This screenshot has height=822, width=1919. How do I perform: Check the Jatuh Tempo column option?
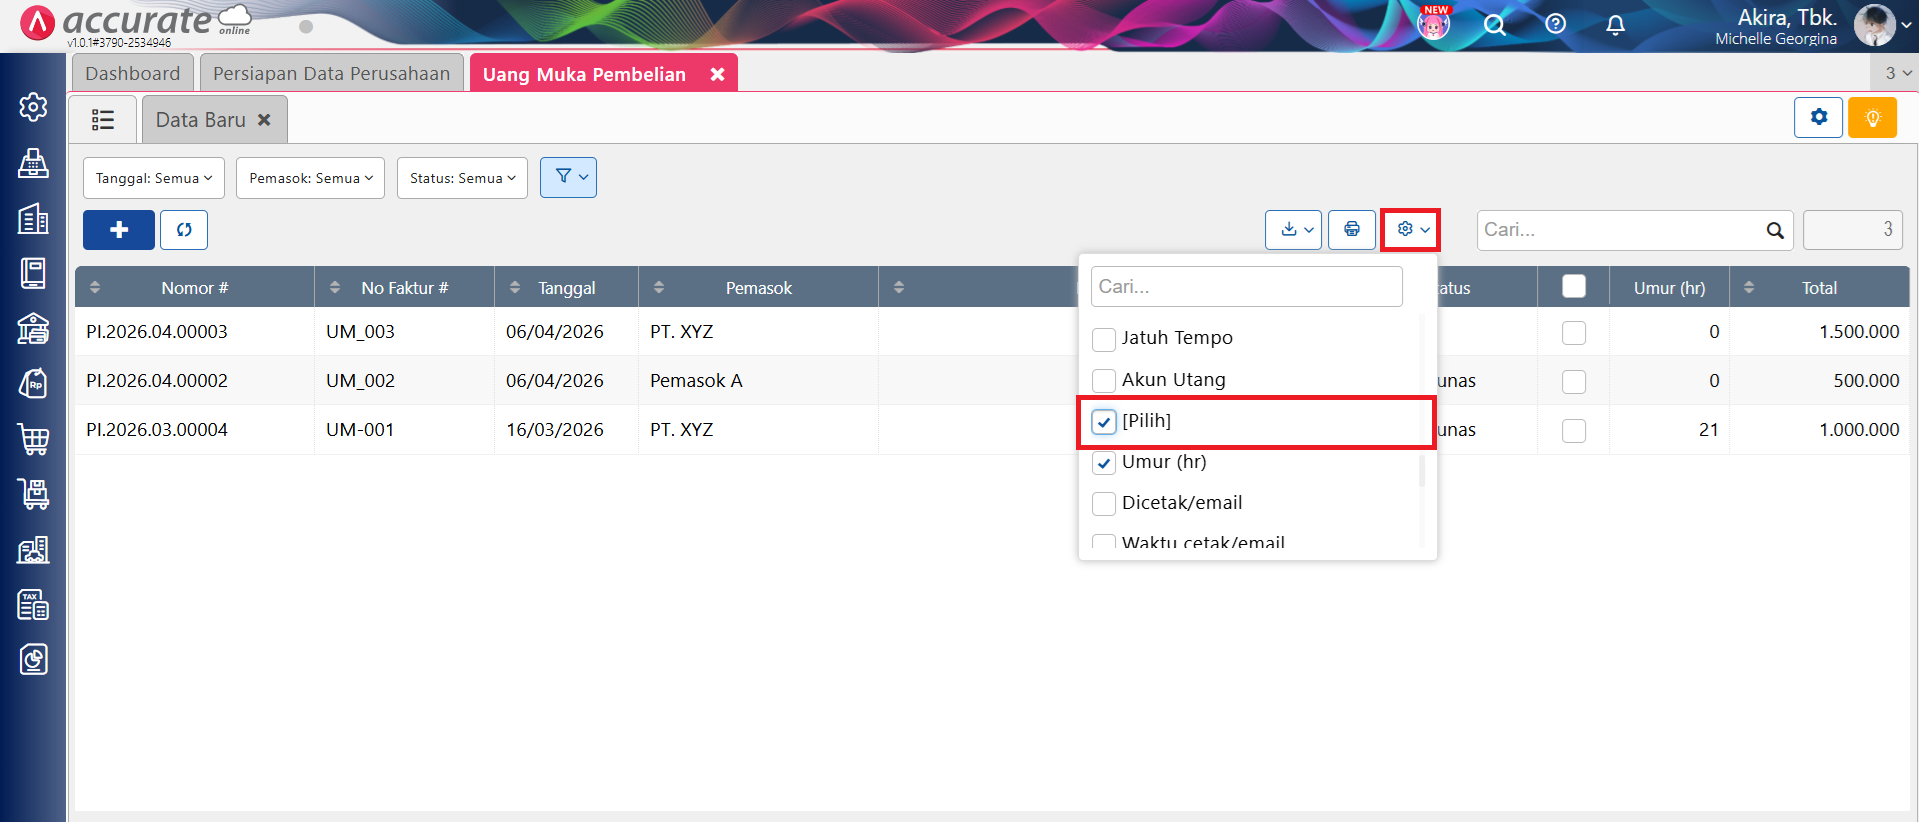click(1104, 340)
